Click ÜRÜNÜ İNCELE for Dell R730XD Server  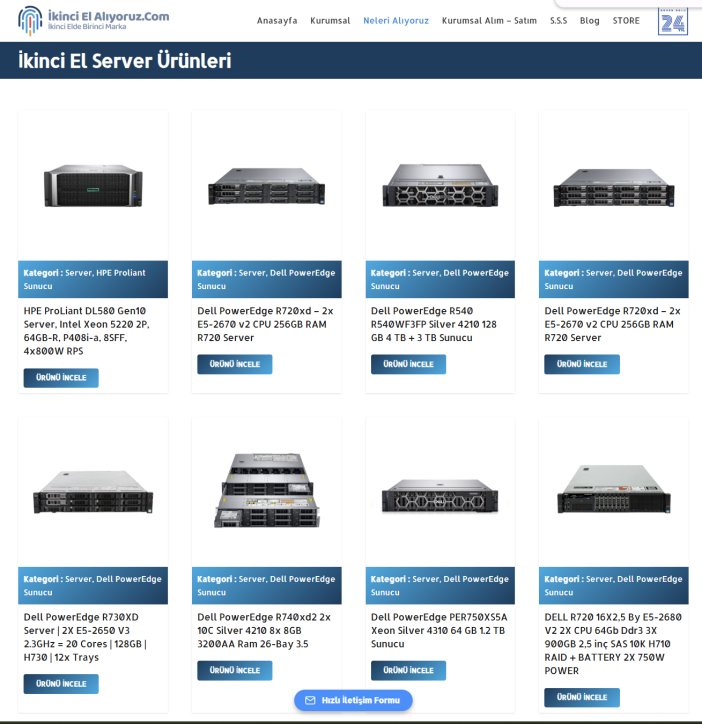pos(61,684)
